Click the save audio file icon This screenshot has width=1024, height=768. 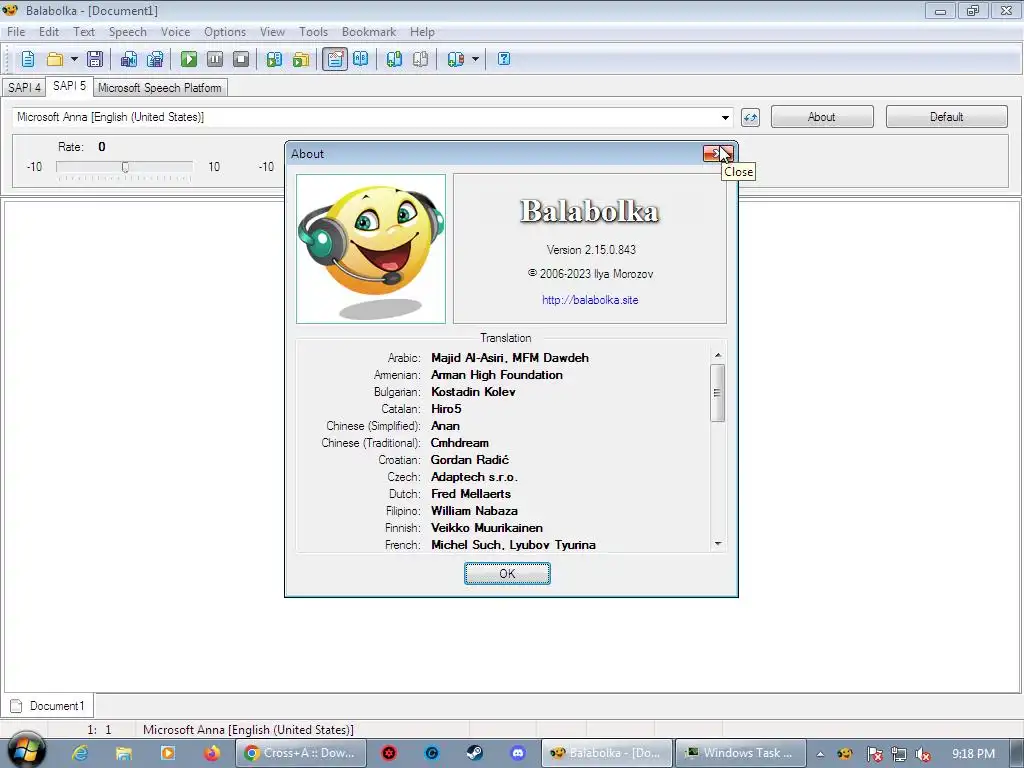[129, 59]
